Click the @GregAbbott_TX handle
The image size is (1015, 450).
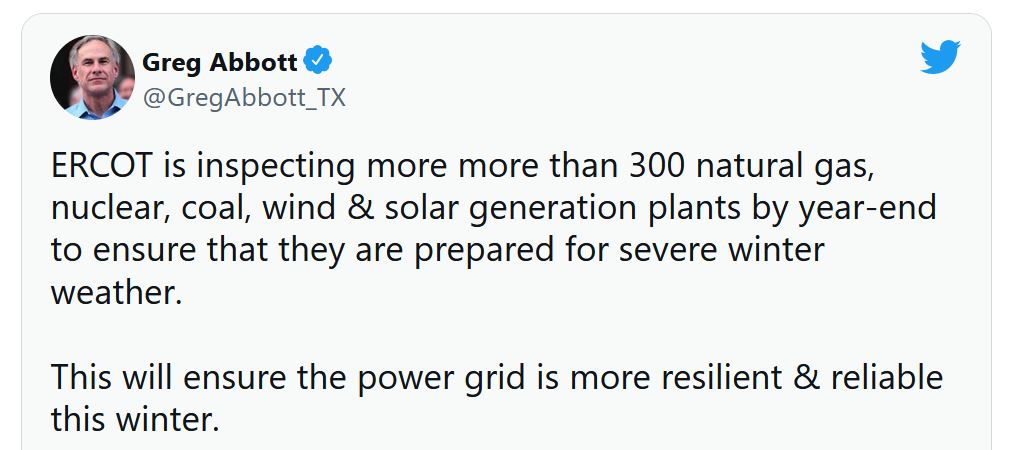(x=243, y=98)
